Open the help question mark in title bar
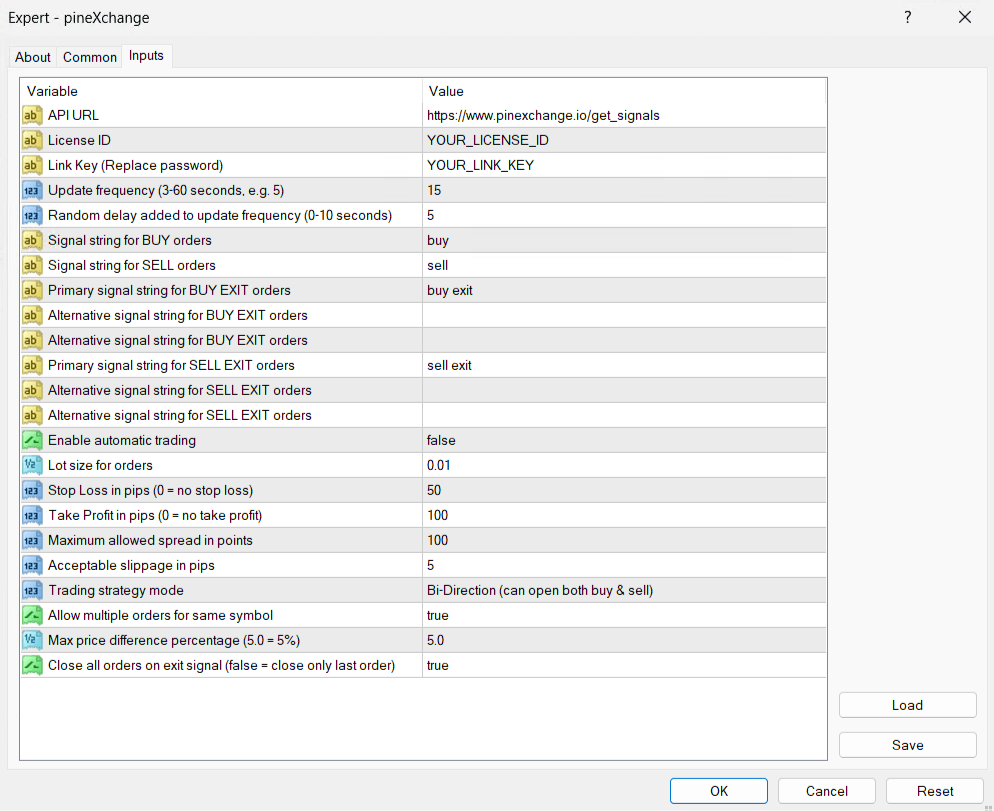The width and height of the screenshot is (994, 811). coord(908,17)
